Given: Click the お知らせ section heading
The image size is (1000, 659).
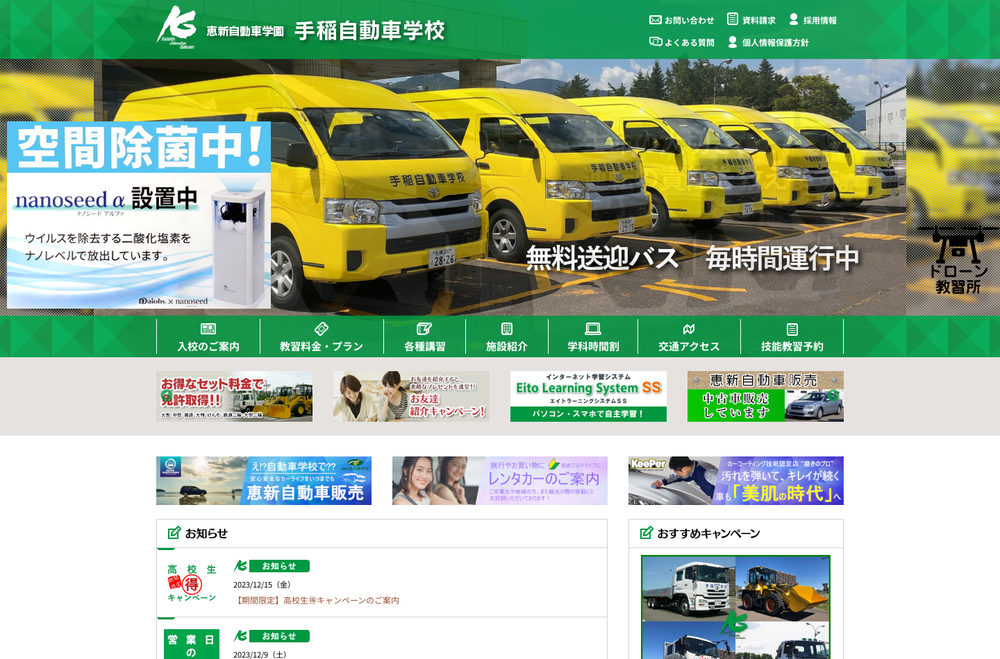Looking at the screenshot, I should click(206, 533).
